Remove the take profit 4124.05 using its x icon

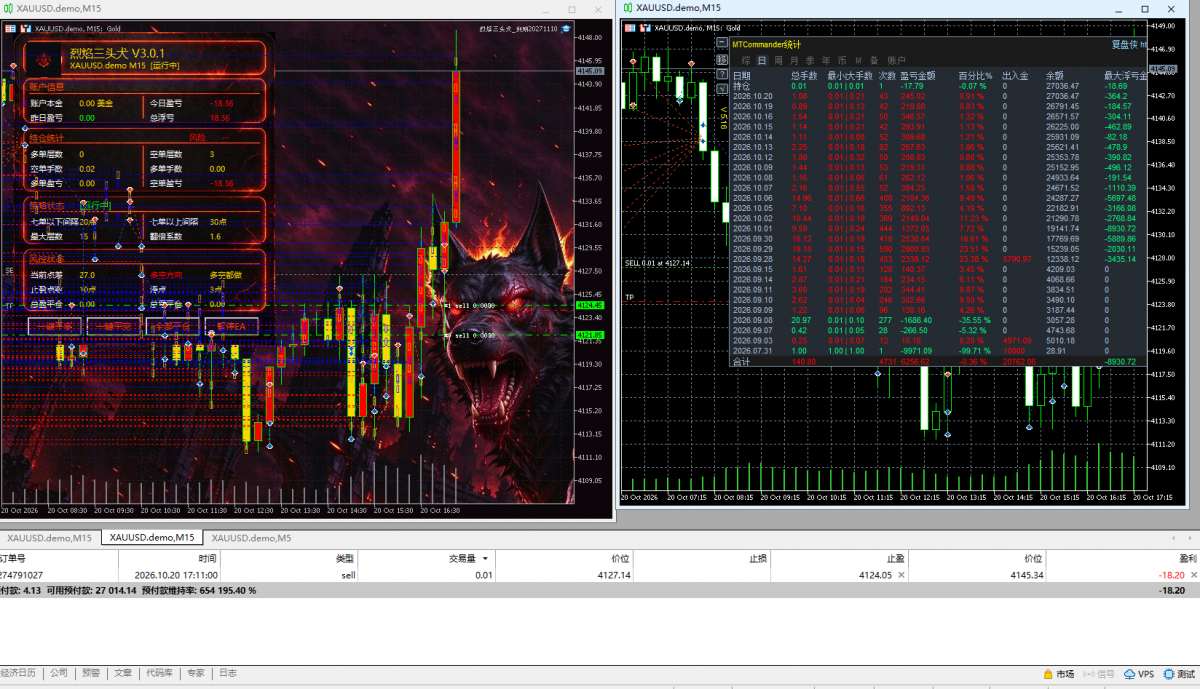coord(902,575)
